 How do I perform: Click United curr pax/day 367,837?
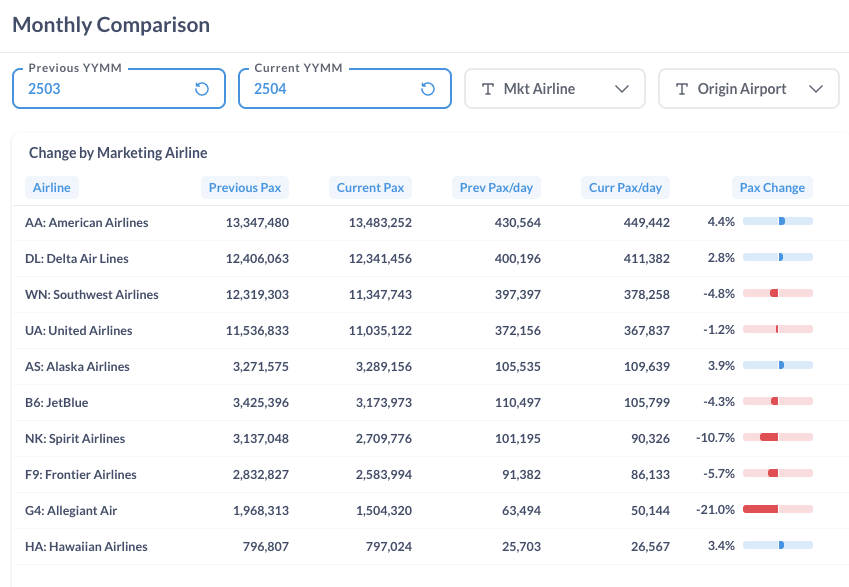(646, 330)
